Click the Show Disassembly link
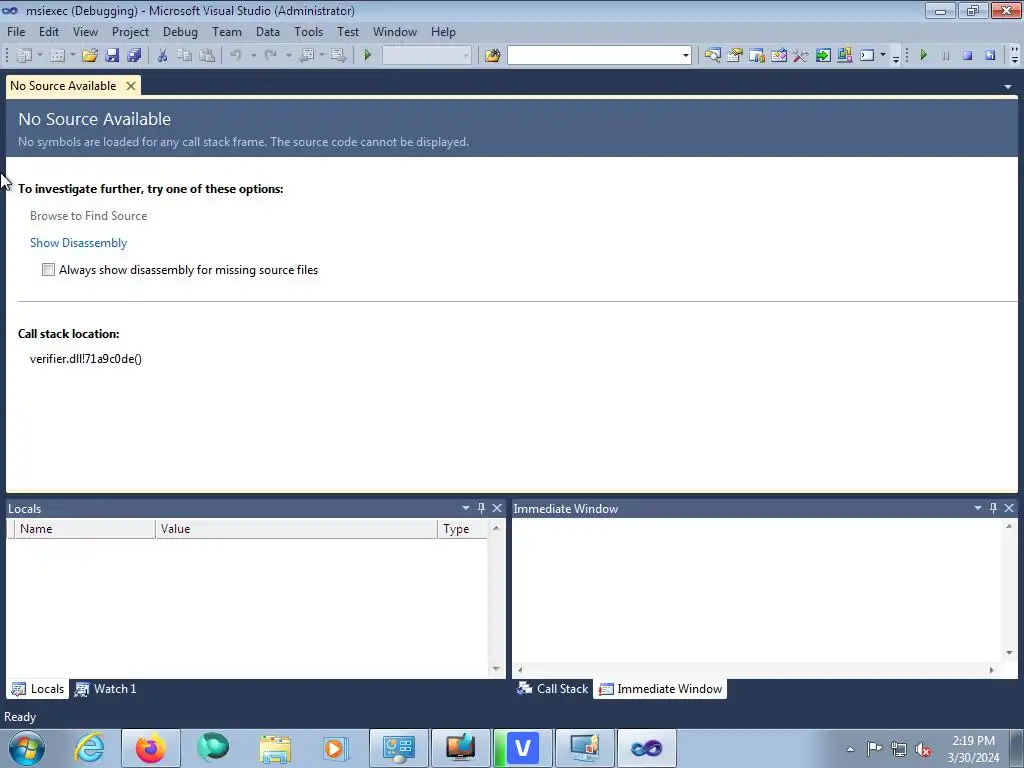 (78, 243)
